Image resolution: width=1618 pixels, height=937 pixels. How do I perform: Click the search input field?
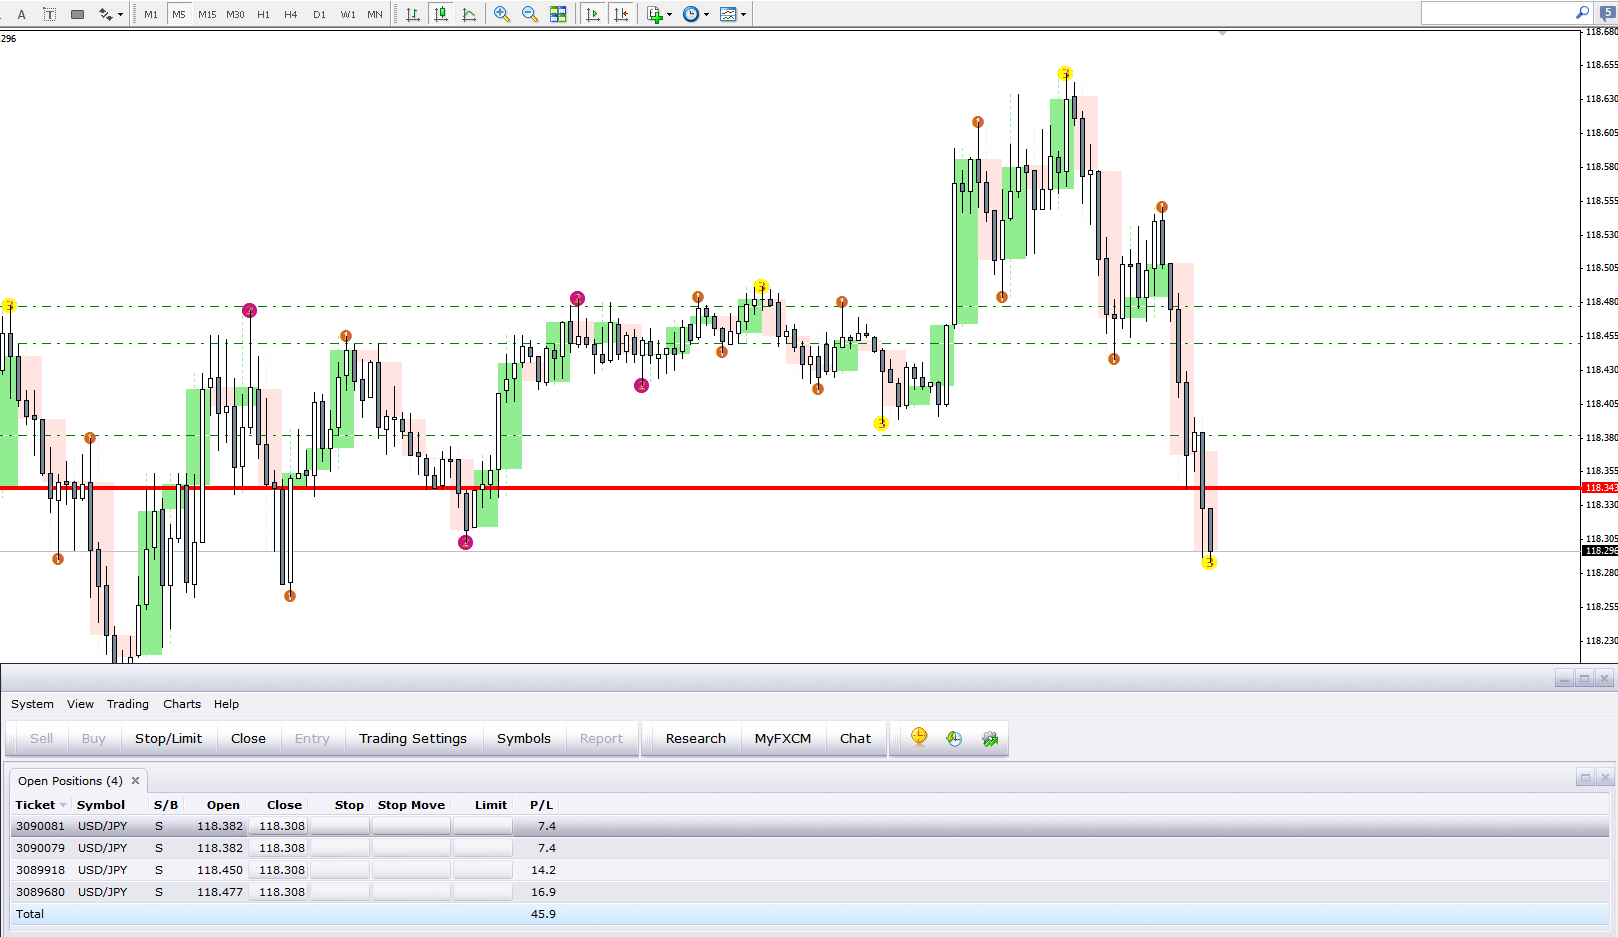(x=1497, y=13)
